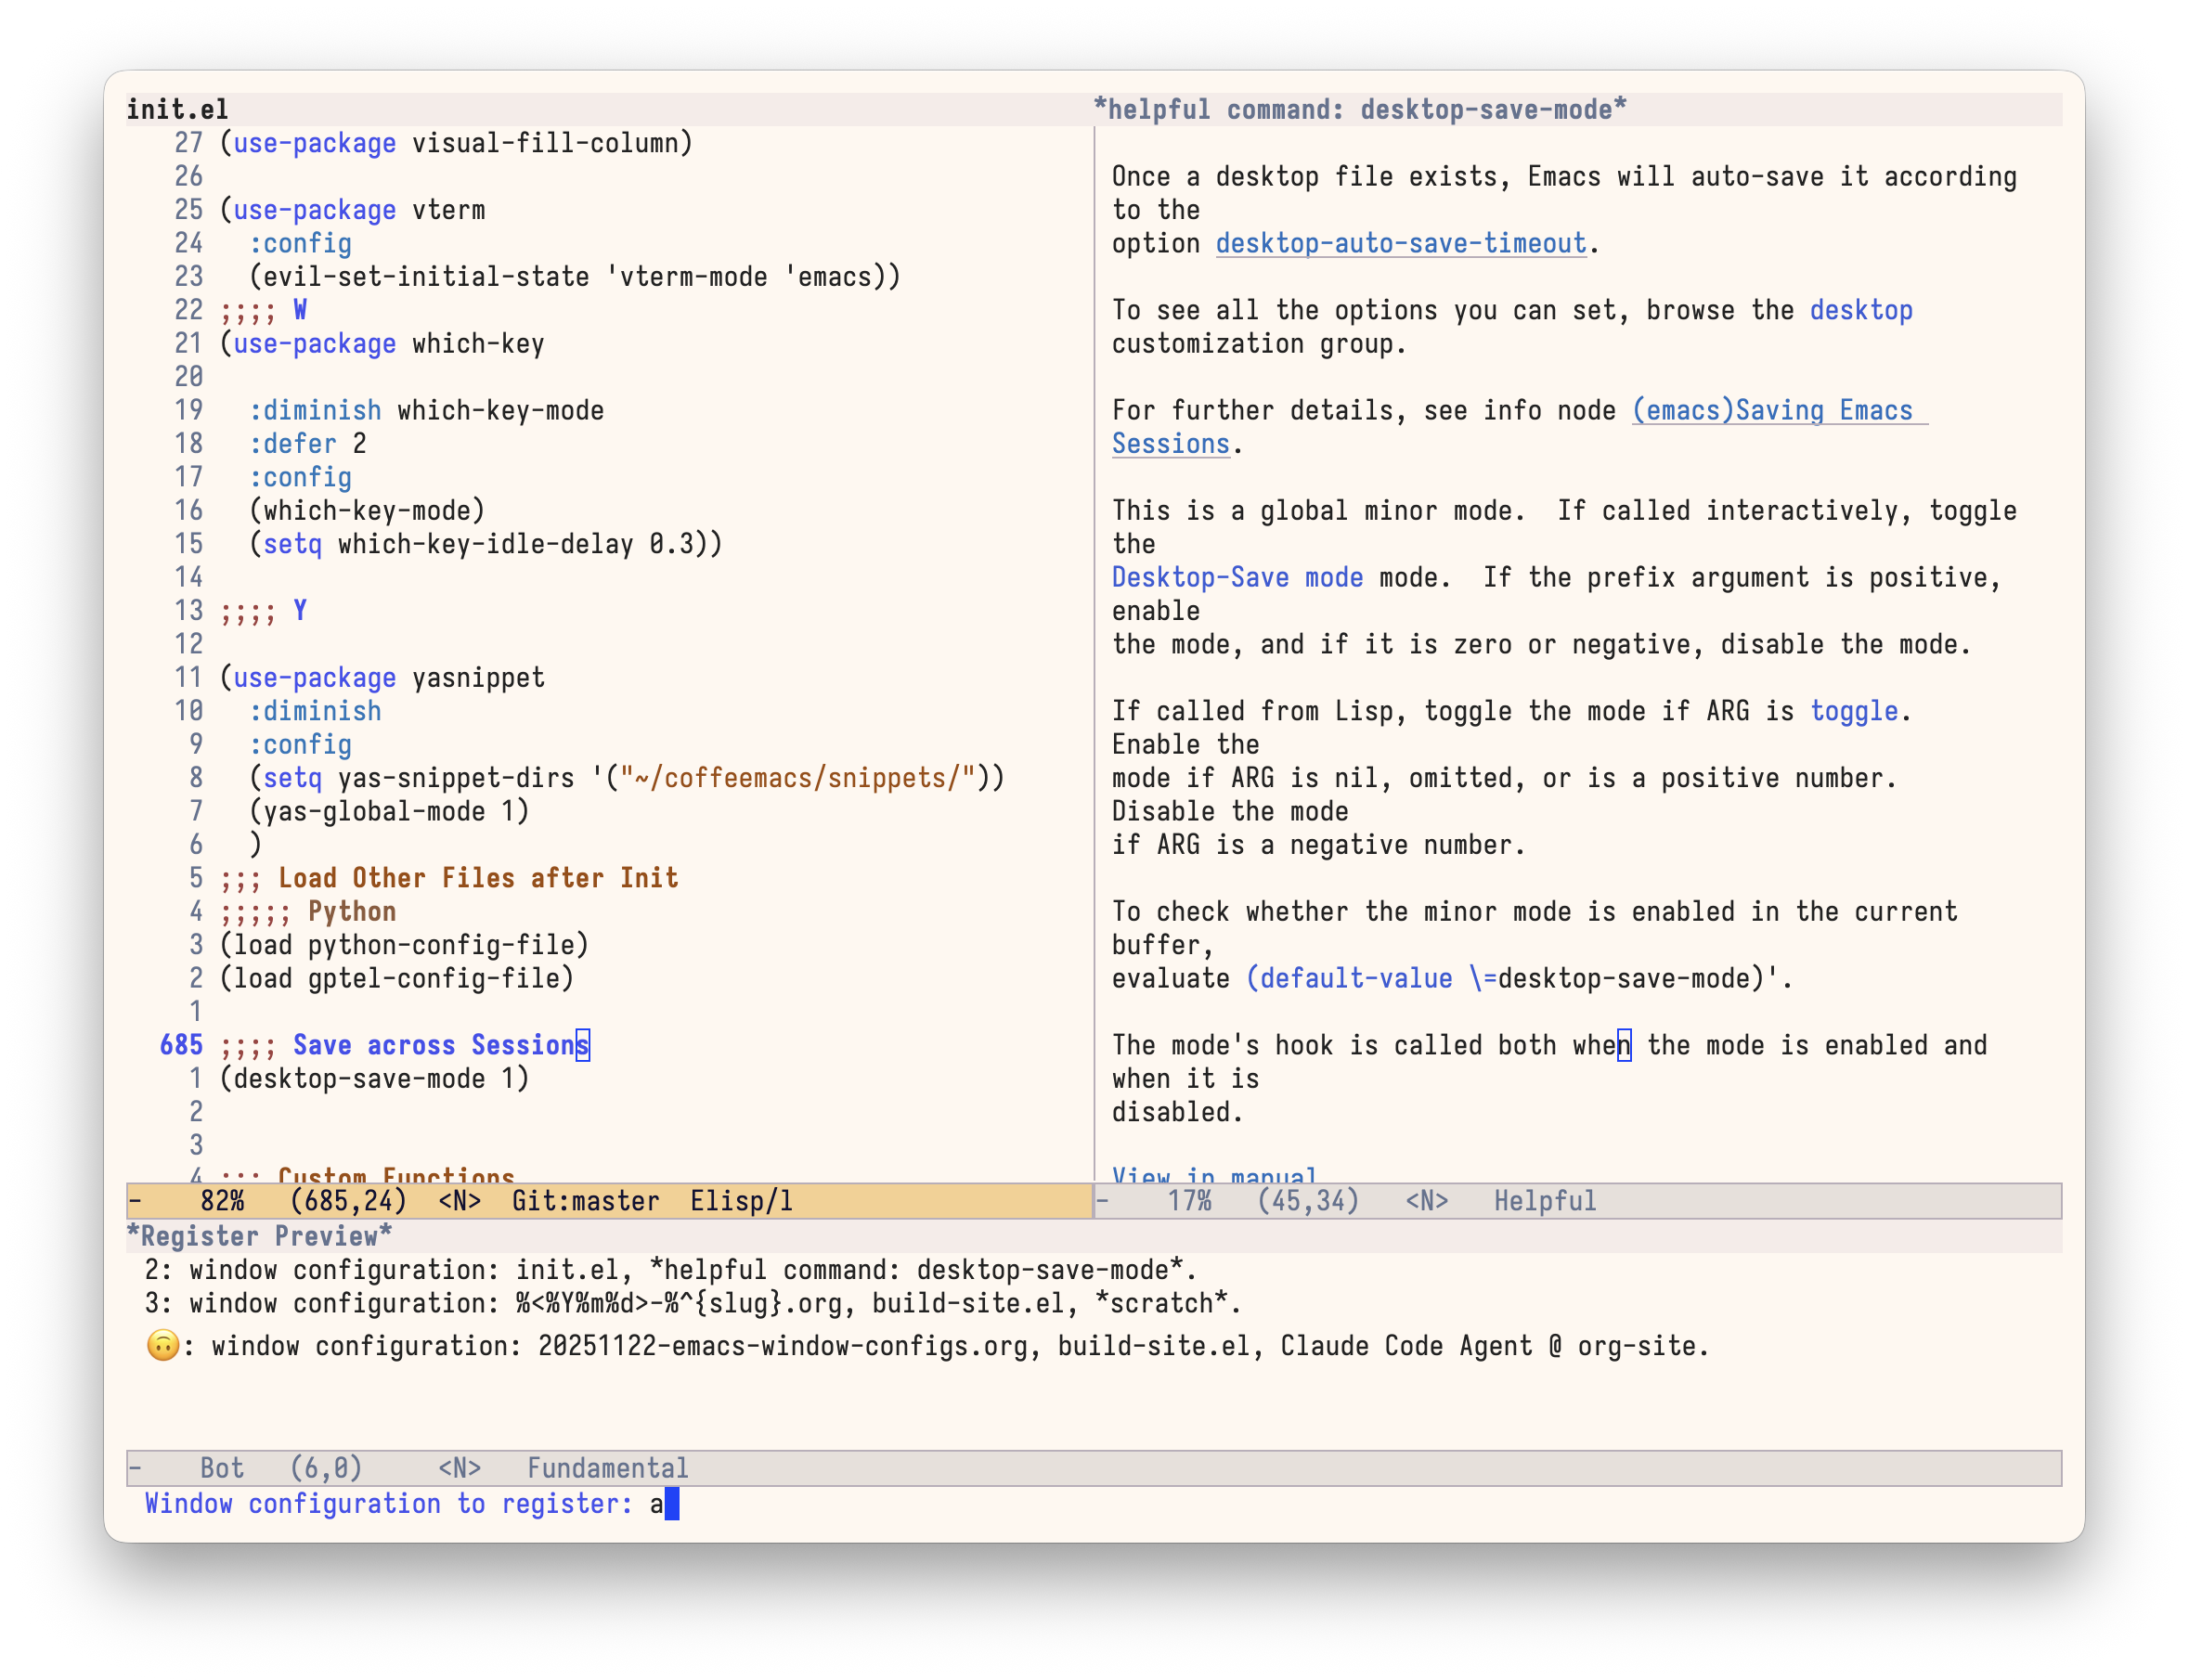Click the Helpful mode name in right mode line

pos(1544,1200)
